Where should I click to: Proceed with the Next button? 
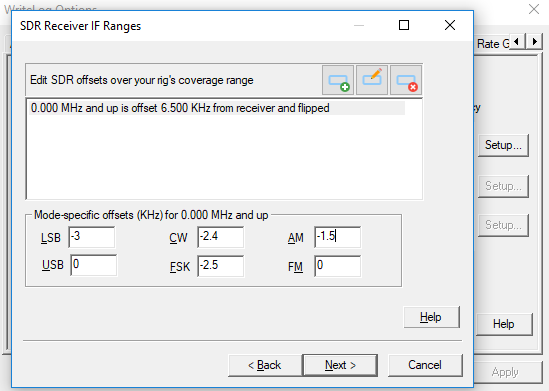[340, 365]
